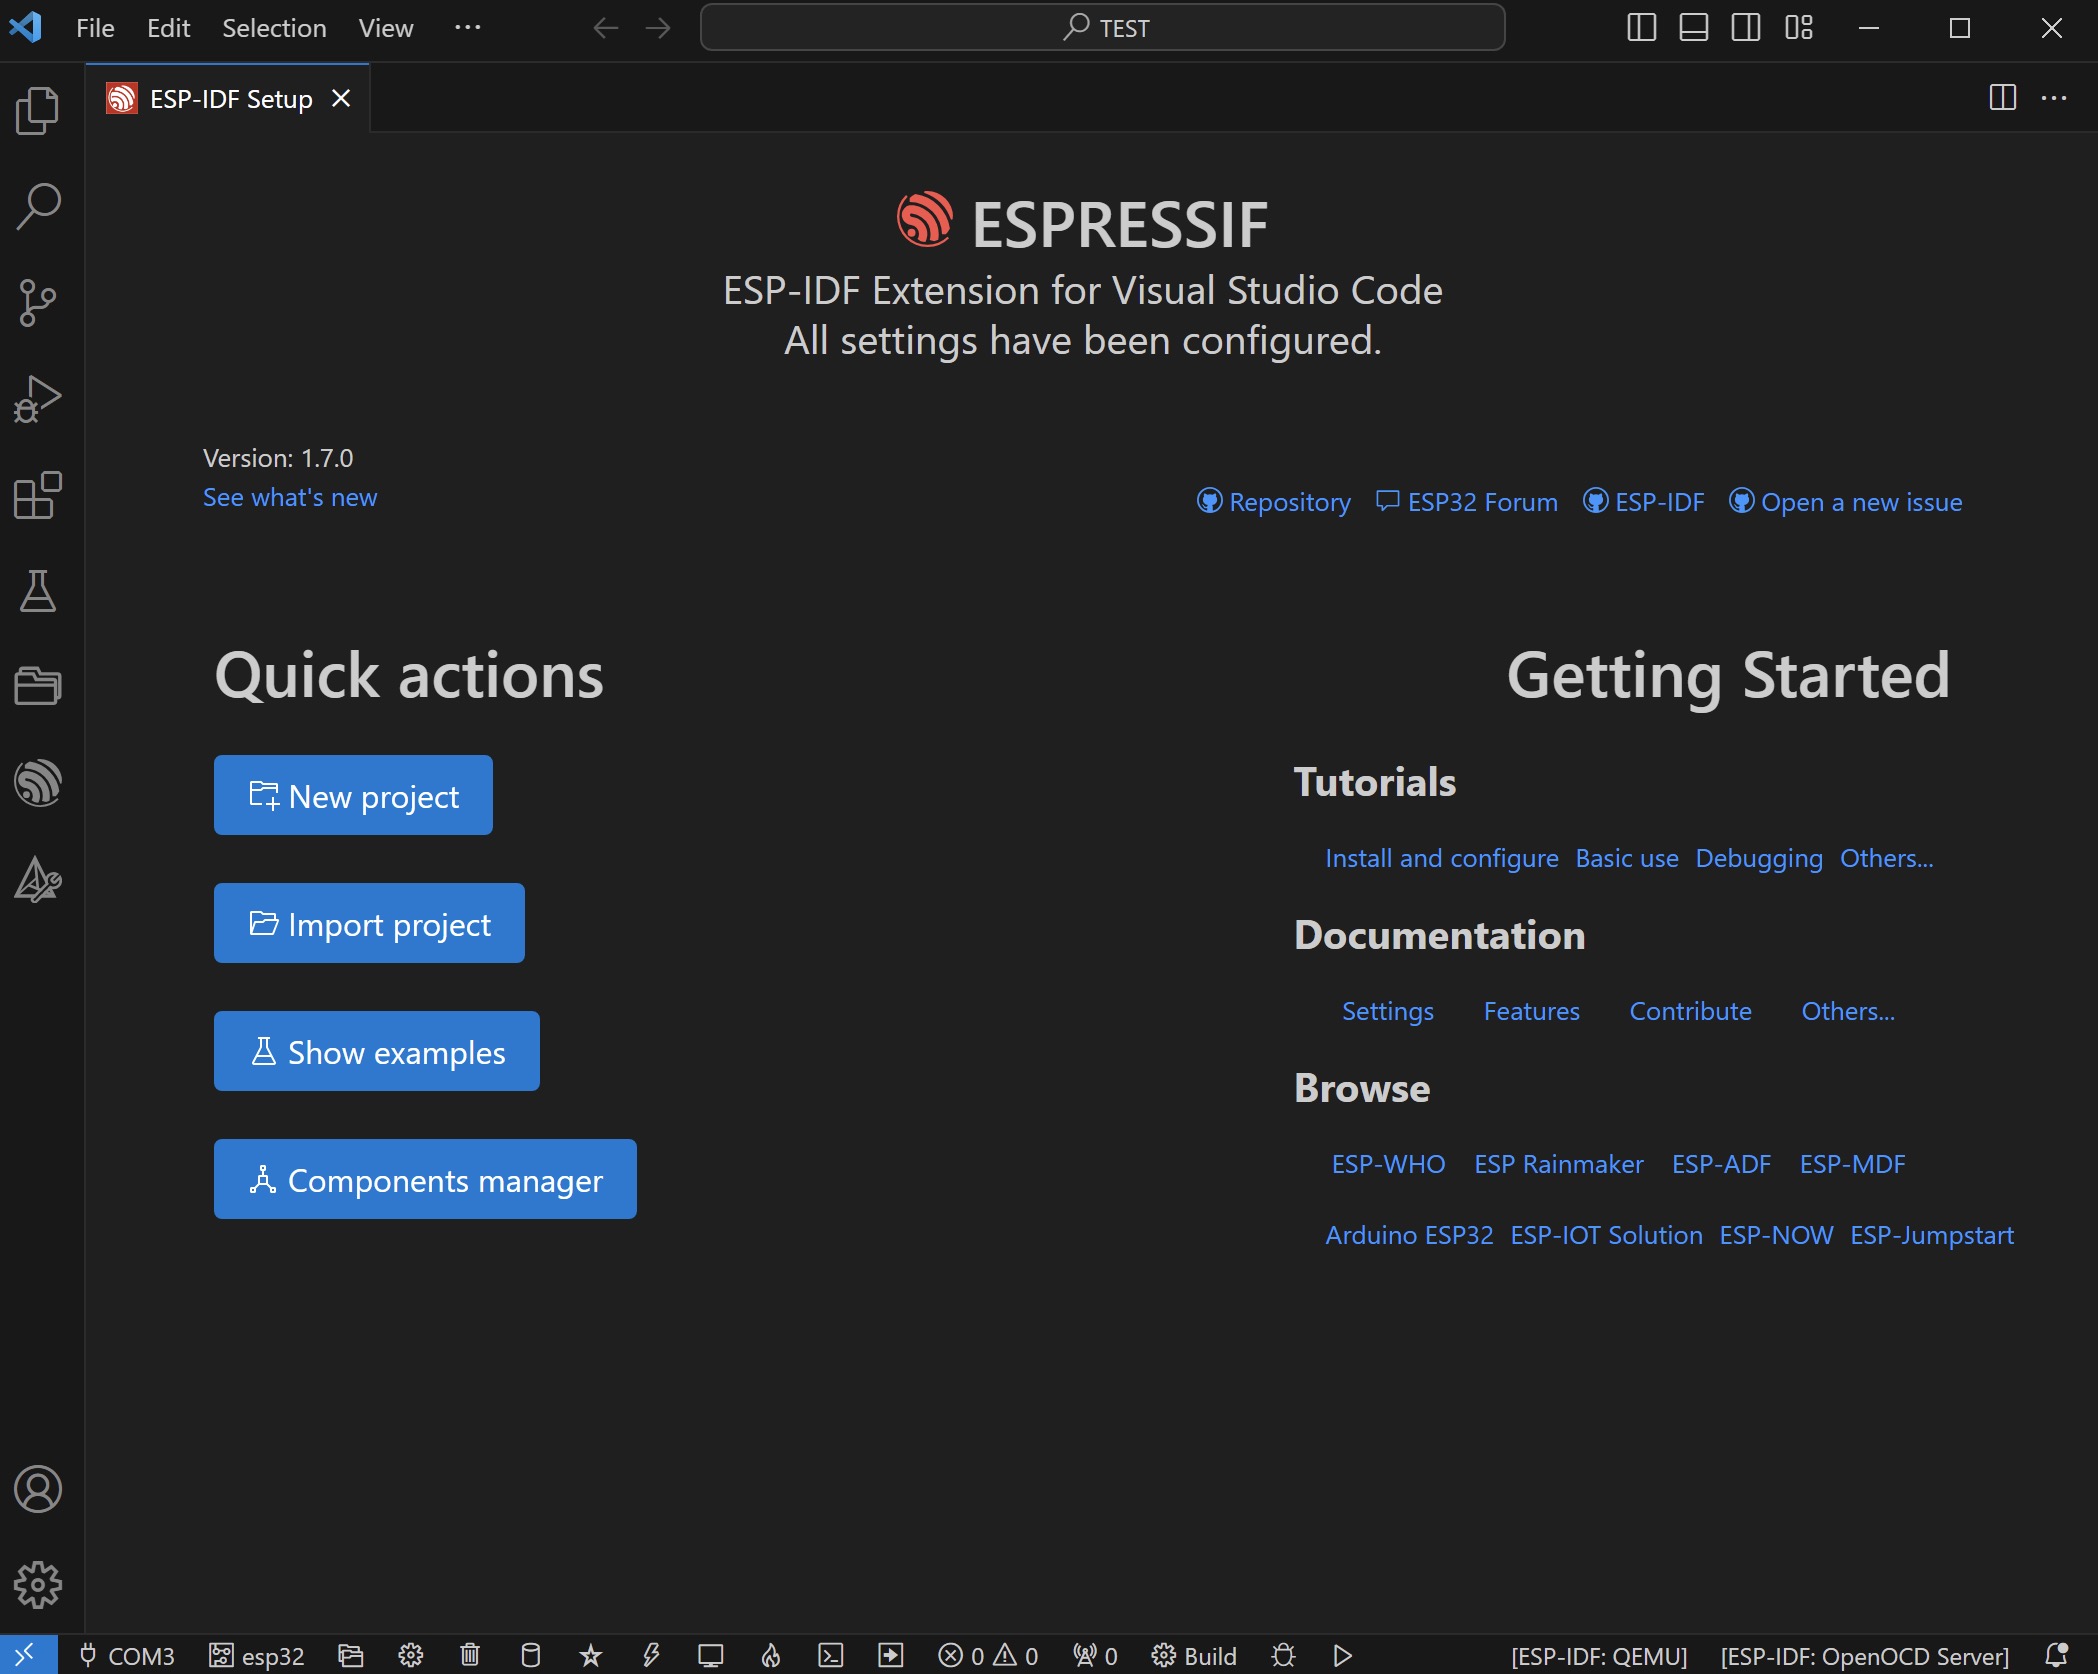Close the ESP-IDF Setup tab

pyautogui.click(x=341, y=98)
